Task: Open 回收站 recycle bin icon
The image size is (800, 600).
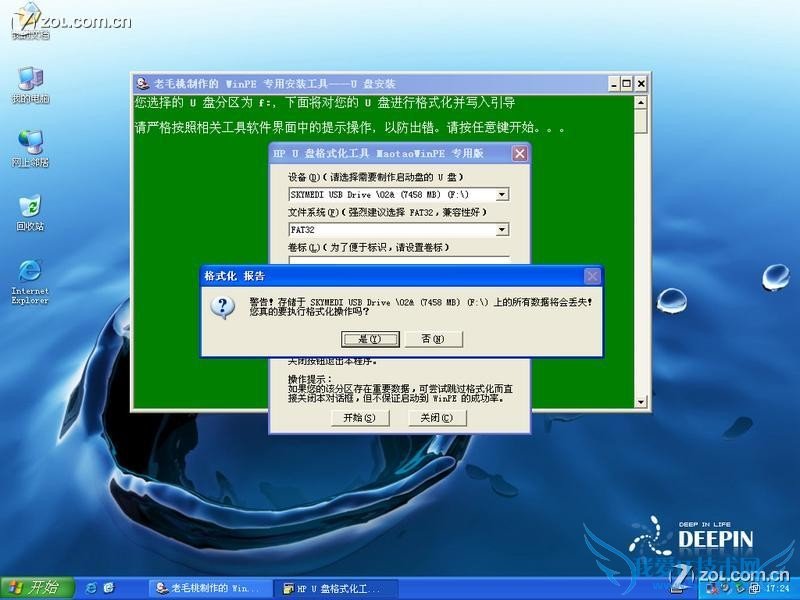Action: coord(31,213)
